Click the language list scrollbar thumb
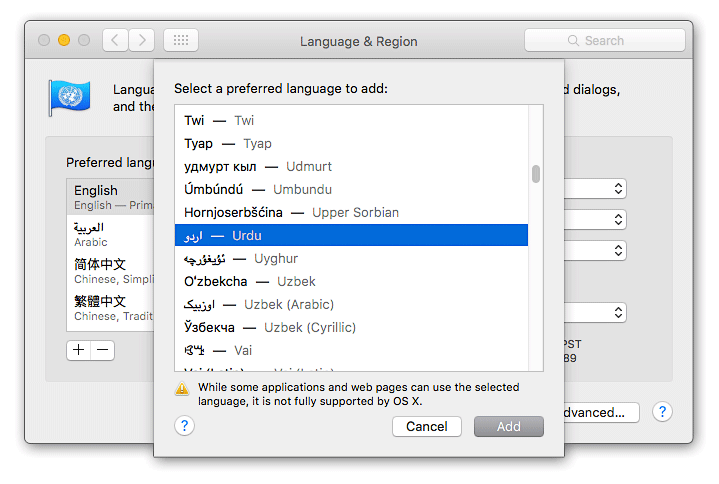 click(x=536, y=174)
